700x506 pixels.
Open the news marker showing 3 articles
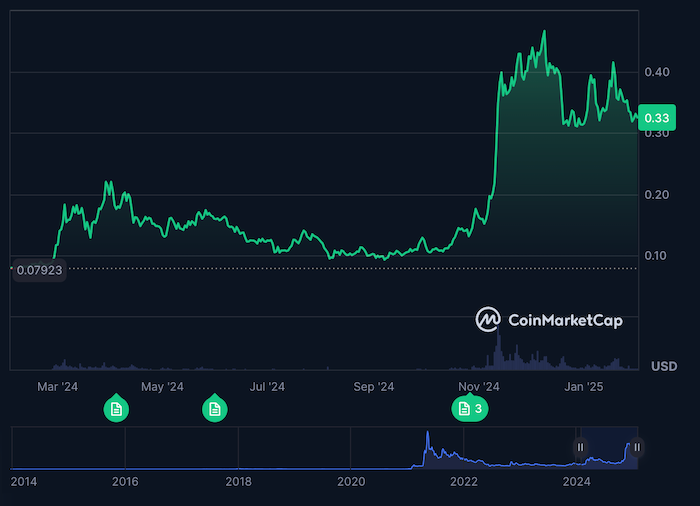tap(469, 408)
